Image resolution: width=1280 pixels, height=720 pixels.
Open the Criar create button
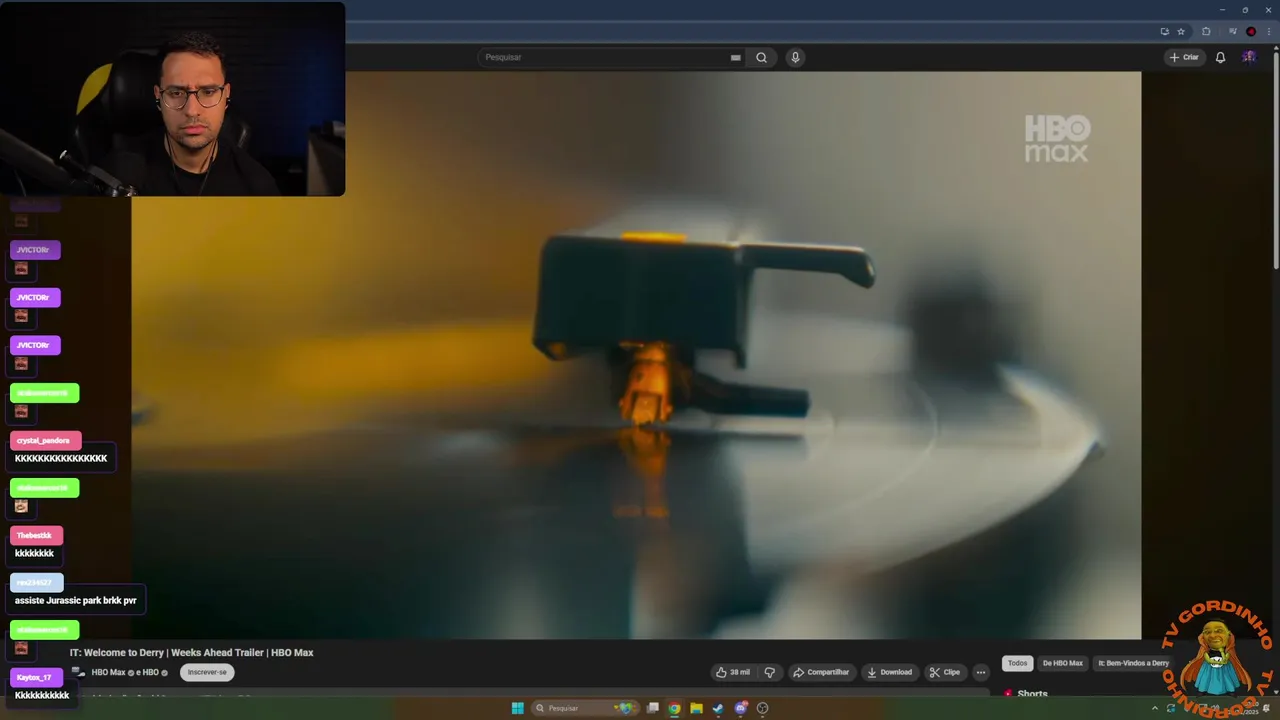click(1184, 57)
